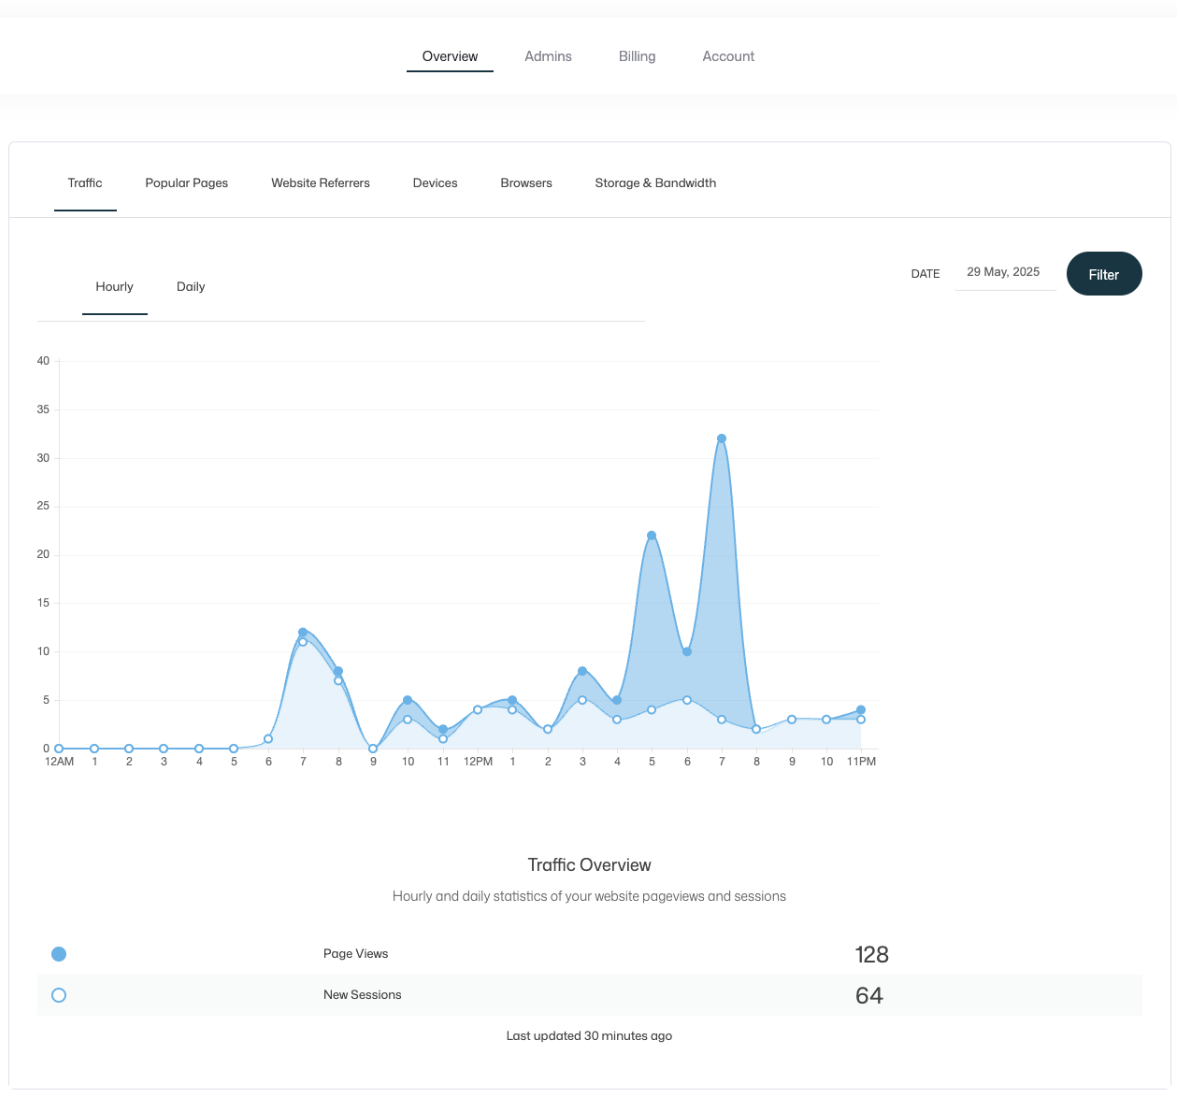1180x1096 pixels.
Task: Open the Storage & Bandwidth tab
Action: coord(657,184)
